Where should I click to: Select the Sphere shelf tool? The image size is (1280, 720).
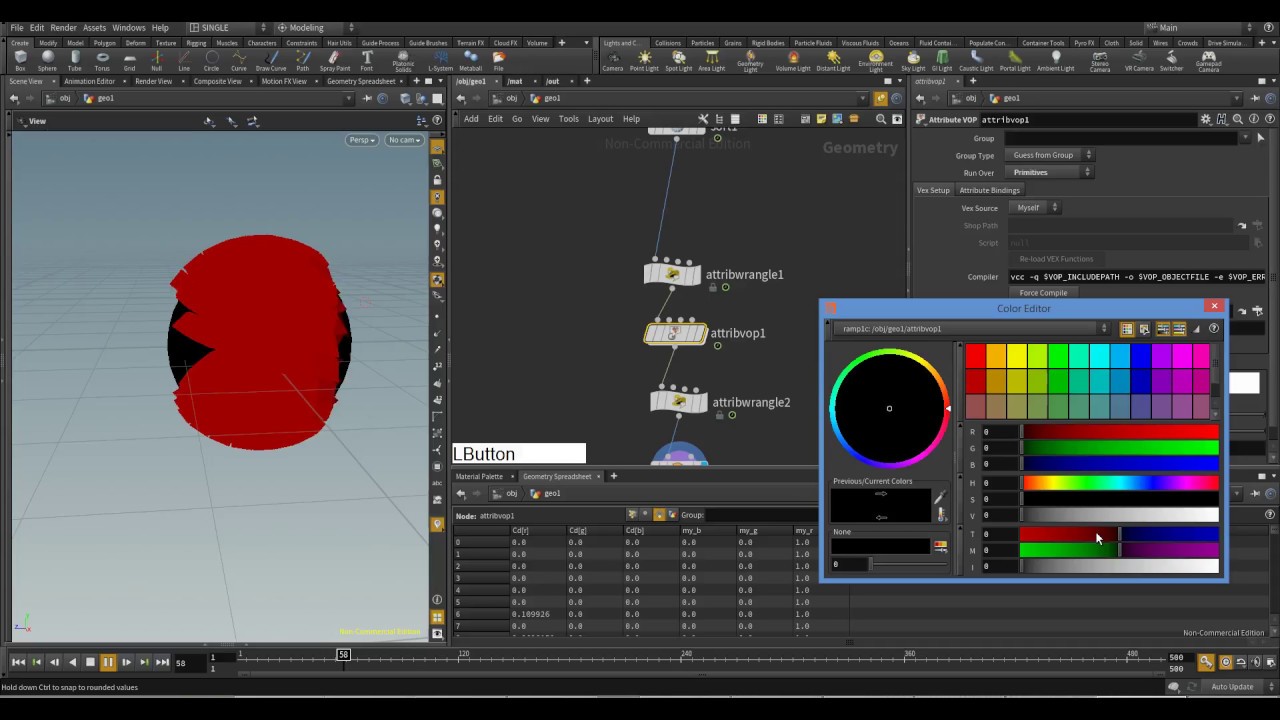tap(47, 61)
